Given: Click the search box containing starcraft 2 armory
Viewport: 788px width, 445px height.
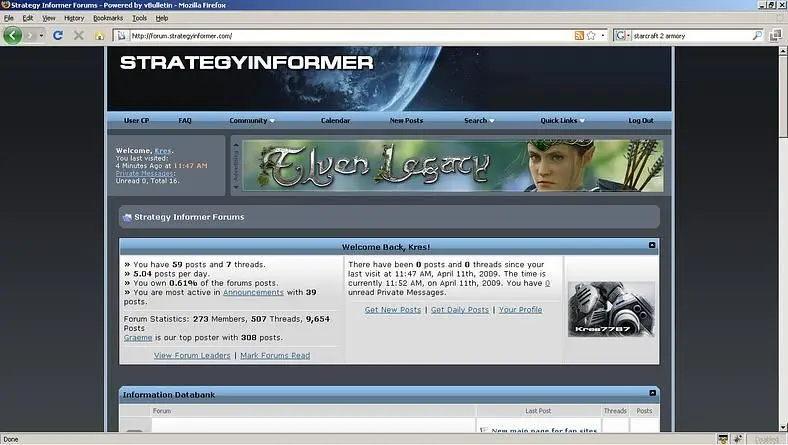Looking at the screenshot, I should point(691,36).
